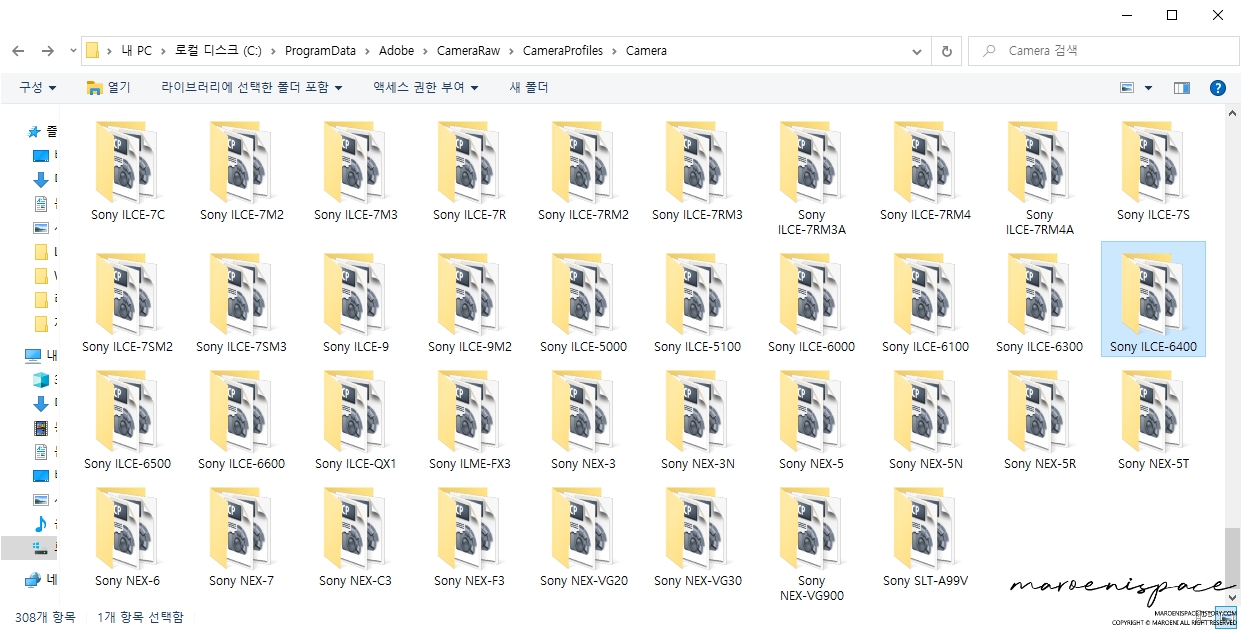The height and width of the screenshot is (630, 1242).
Task: Toggle the preview pane button
Action: [x=1182, y=88]
